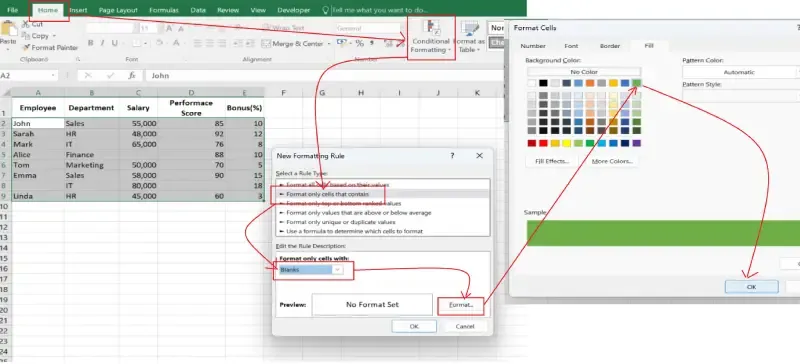Viewport: 800px width, 364px height.
Task: Click the formula bar cancel X icon
Action: (x=88, y=76)
